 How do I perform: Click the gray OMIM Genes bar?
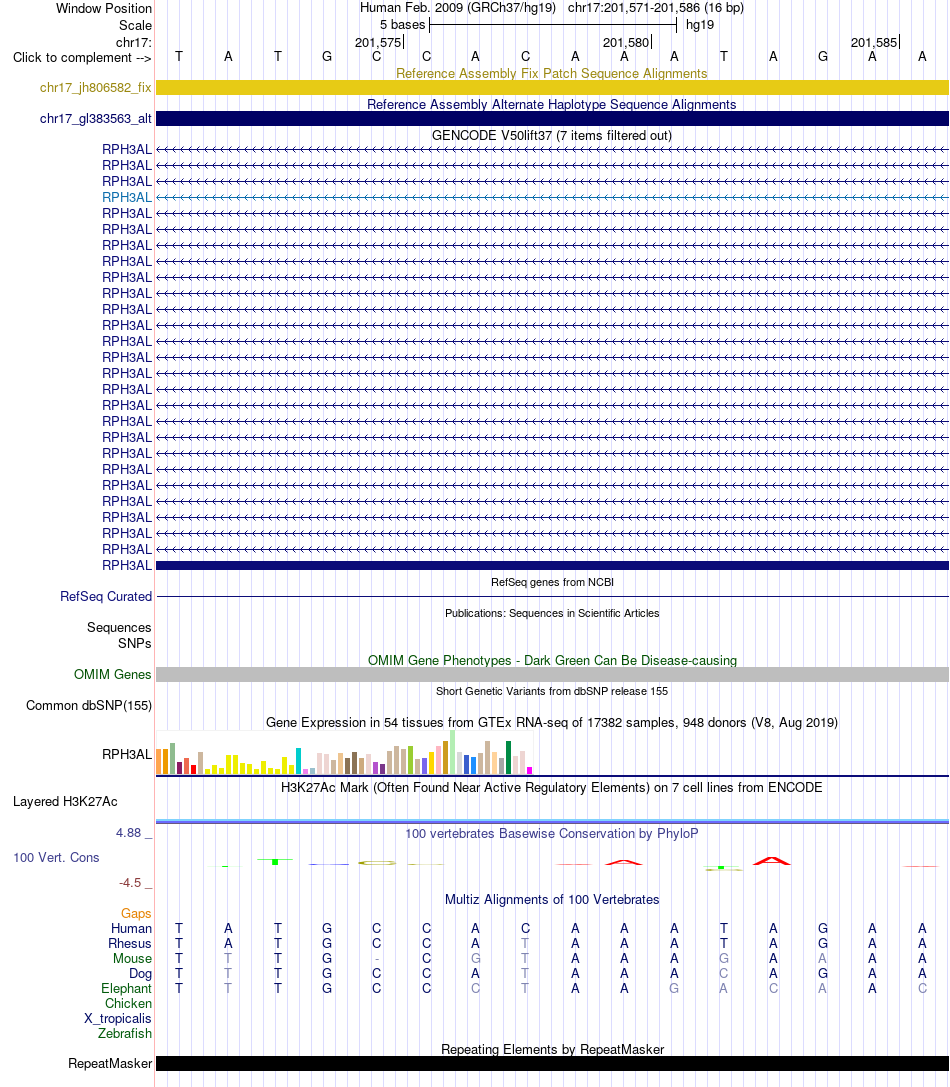pos(552,675)
